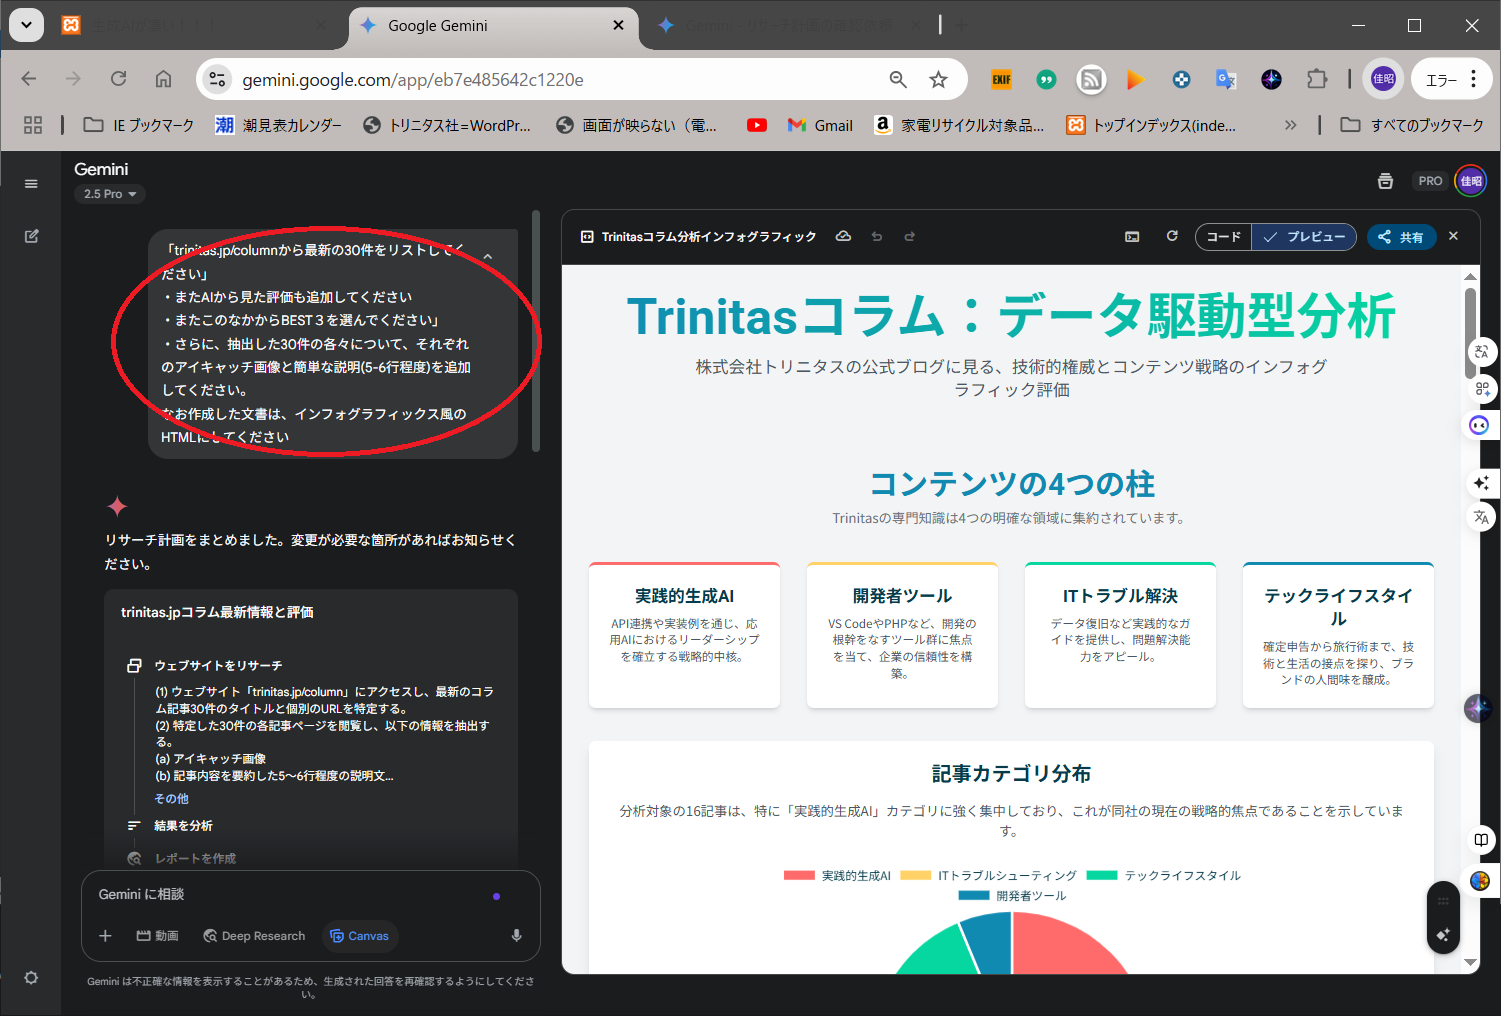Viewport: 1501px width, 1016px height.
Task: Open Gemini settings gear in the sidebar
Action: point(31,977)
